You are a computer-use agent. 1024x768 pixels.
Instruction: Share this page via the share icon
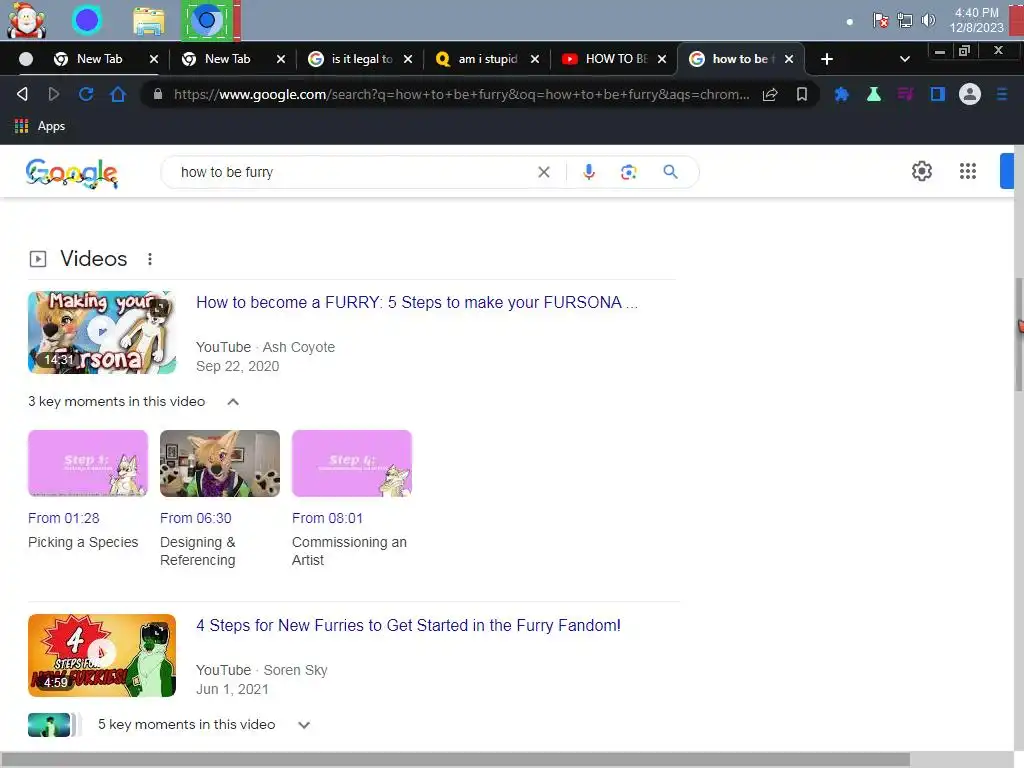click(770, 94)
